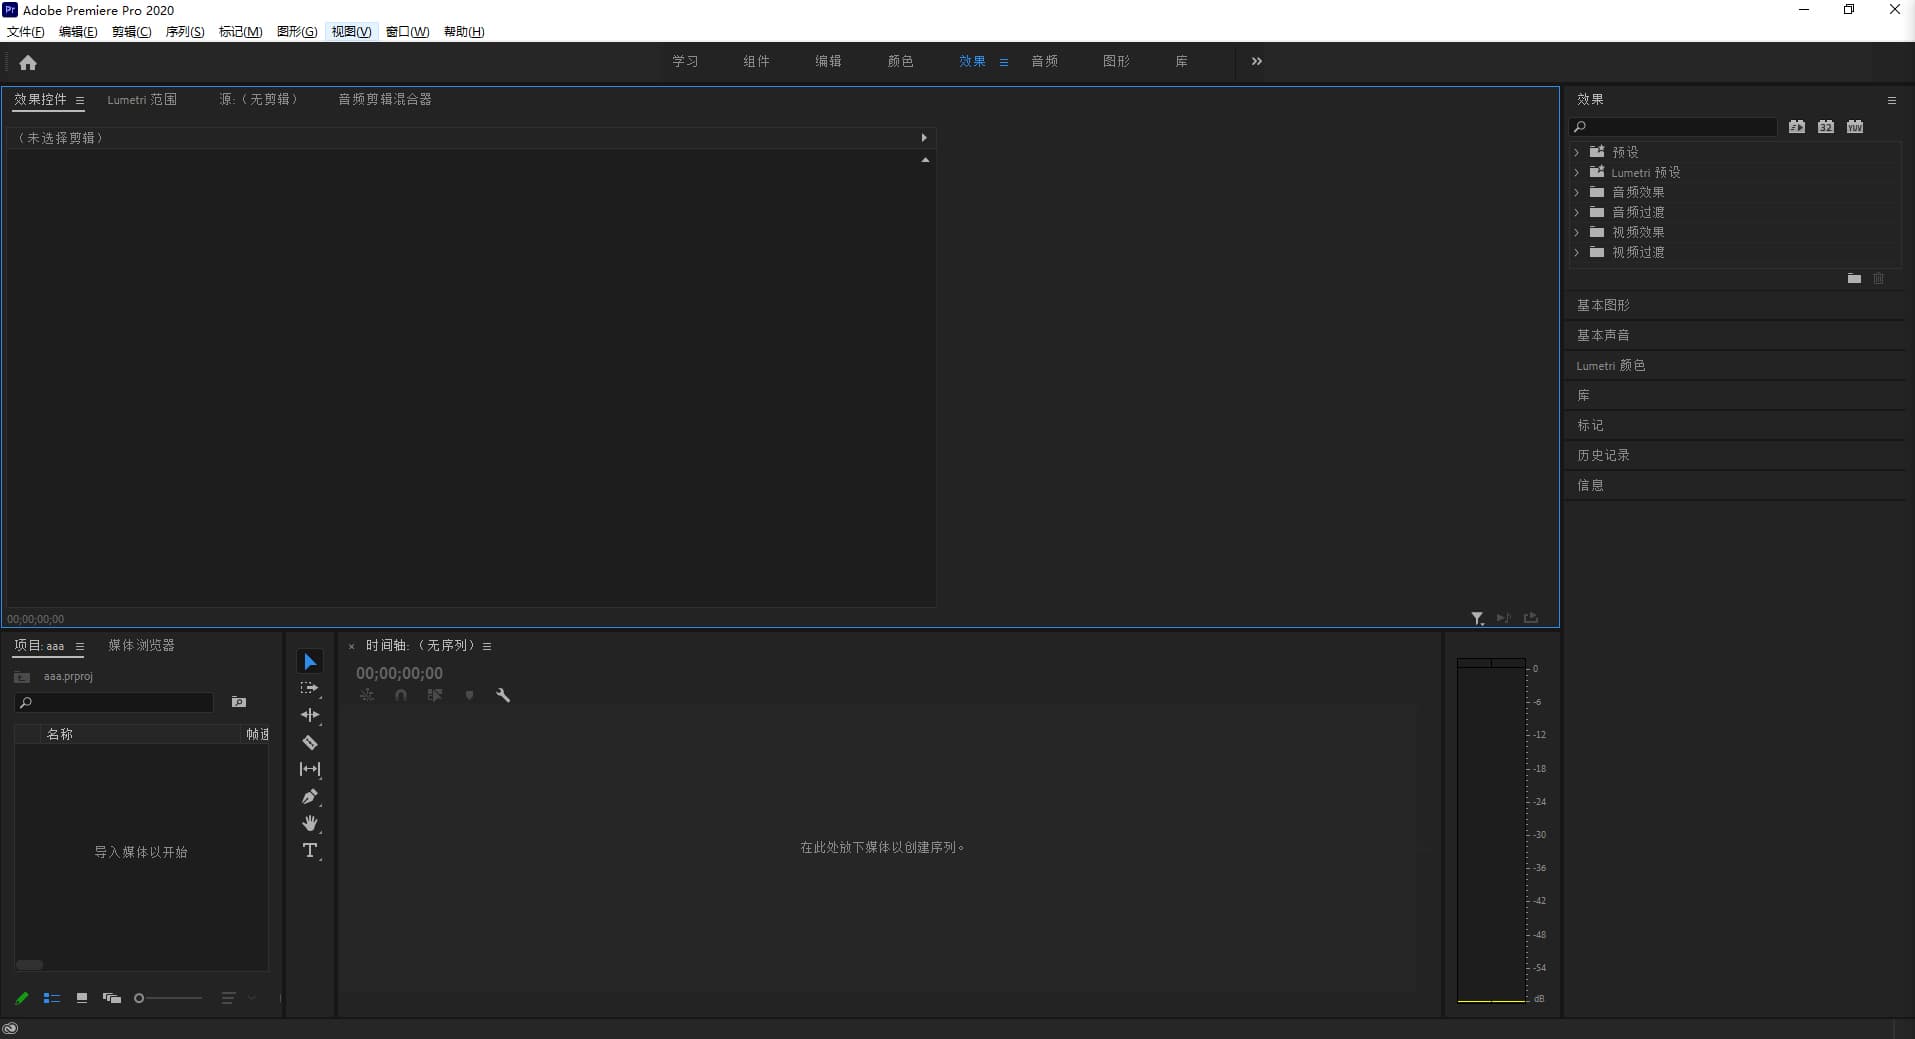Screen dimensions: 1915x1039
Task: Select the Ripple Edit tool
Action: tap(310, 715)
